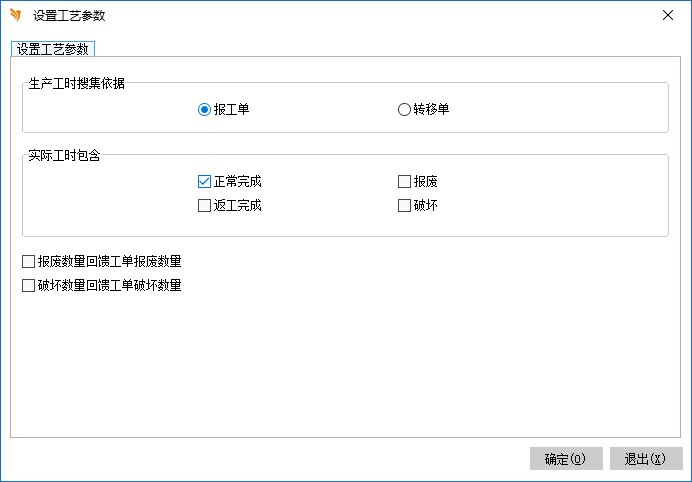Uncheck the 正常完成 checkbox
Image resolution: width=692 pixels, height=482 pixels.
[204, 182]
